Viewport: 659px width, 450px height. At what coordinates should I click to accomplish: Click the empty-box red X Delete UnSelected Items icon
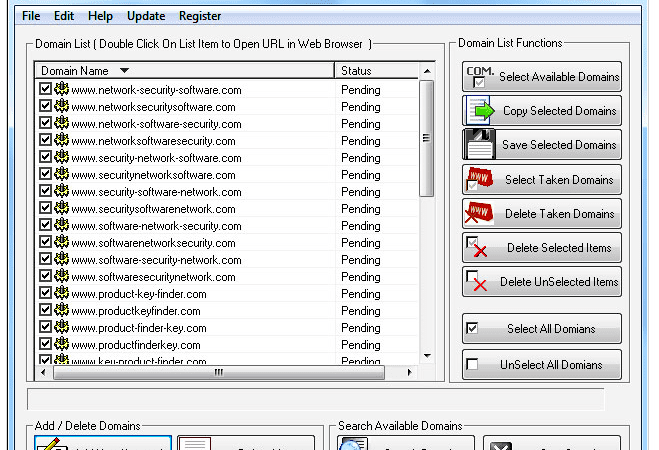coord(477,281)
